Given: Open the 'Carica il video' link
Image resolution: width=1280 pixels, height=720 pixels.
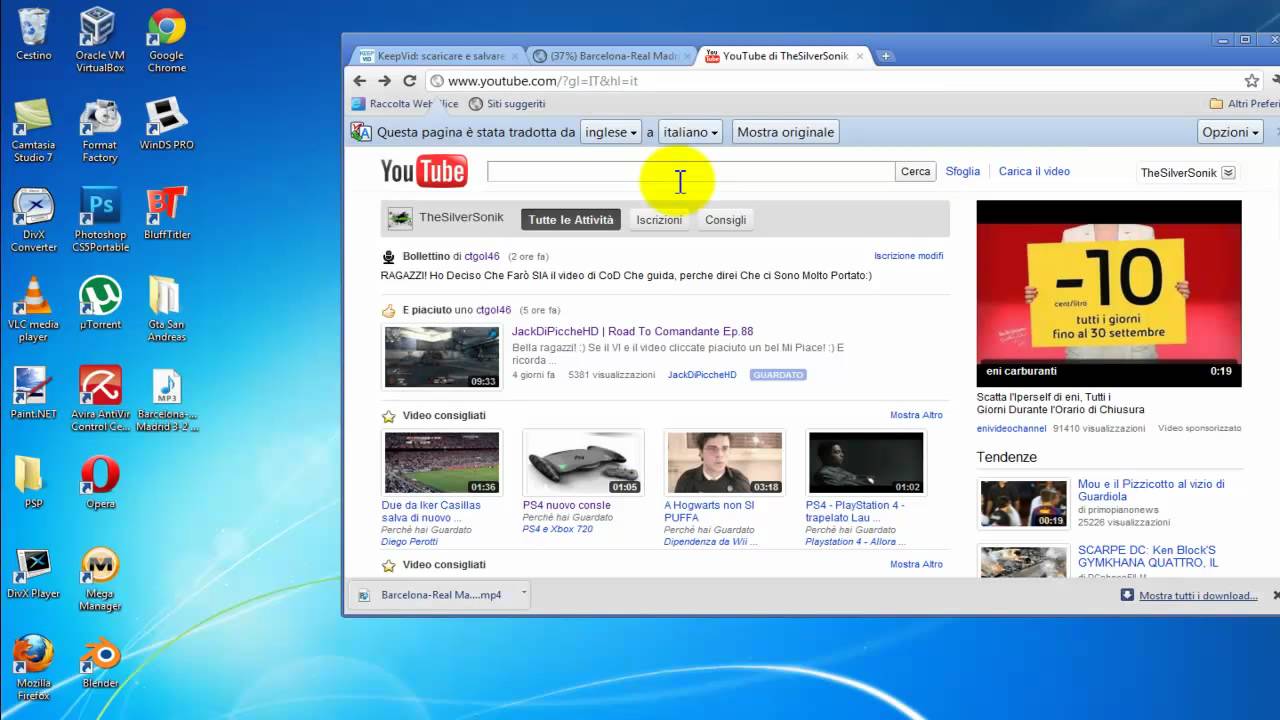Looking at the screenshot, I should [x=1034, y=171].
